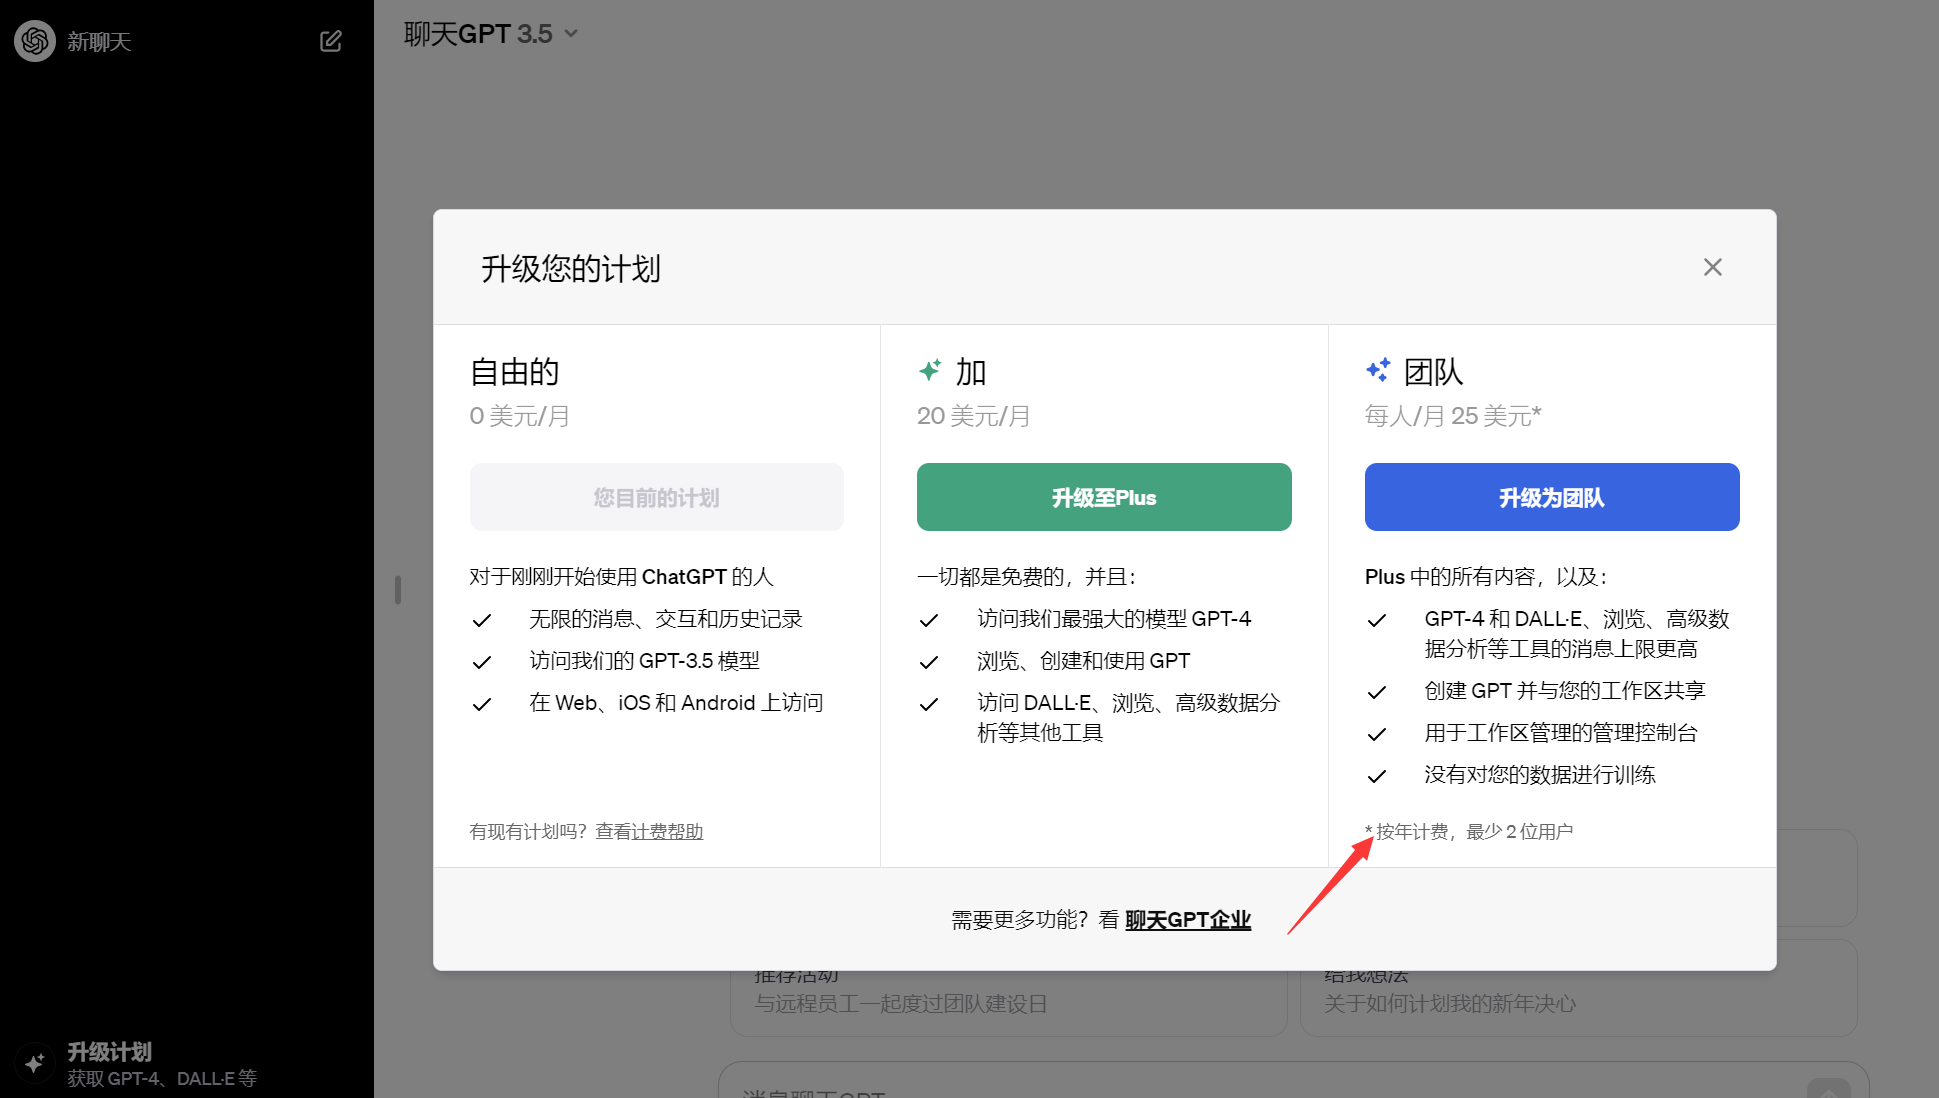Click the text 对于刚刚开始使用 ChatGPT 的人
This screenshot has height=1098, width=1939.
(x=621, y=577)
